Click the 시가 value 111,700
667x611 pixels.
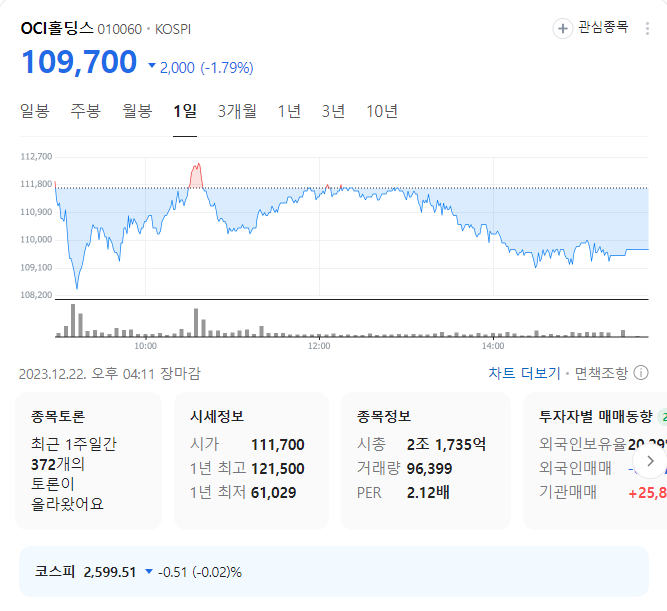tap(278, 445)
